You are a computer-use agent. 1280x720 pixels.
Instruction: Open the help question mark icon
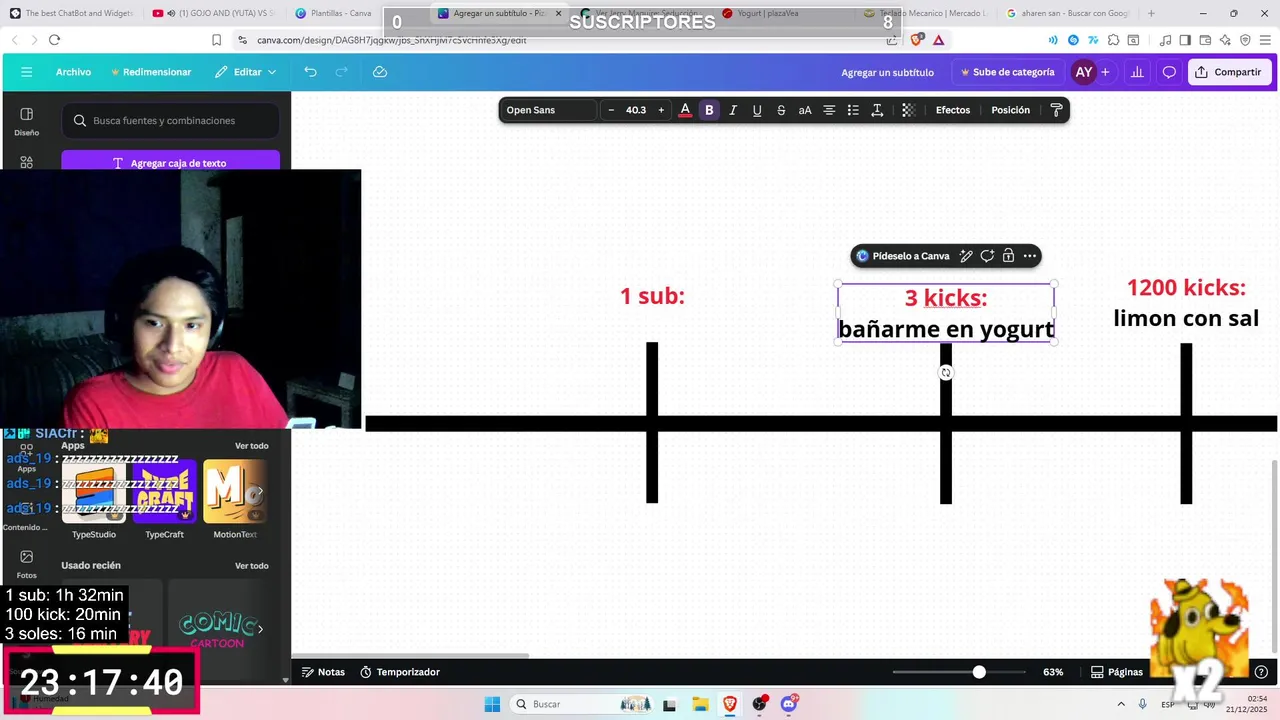point(1261,672)
